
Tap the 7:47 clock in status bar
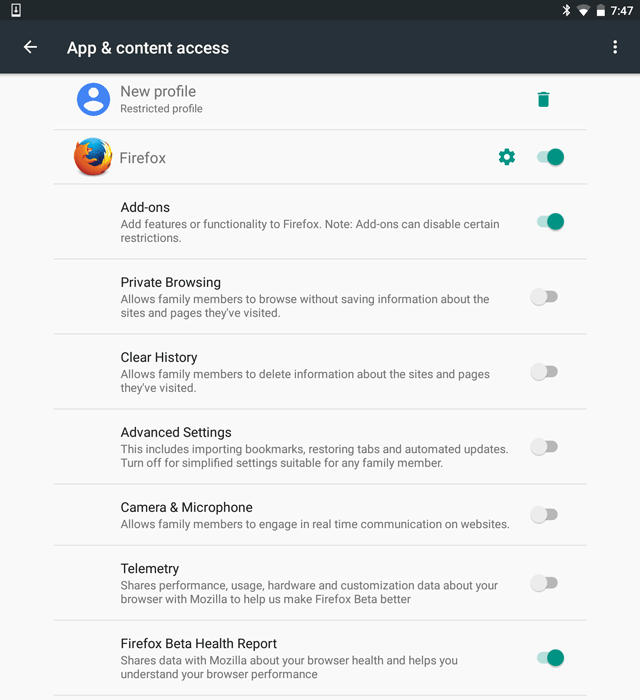(622, 10)
